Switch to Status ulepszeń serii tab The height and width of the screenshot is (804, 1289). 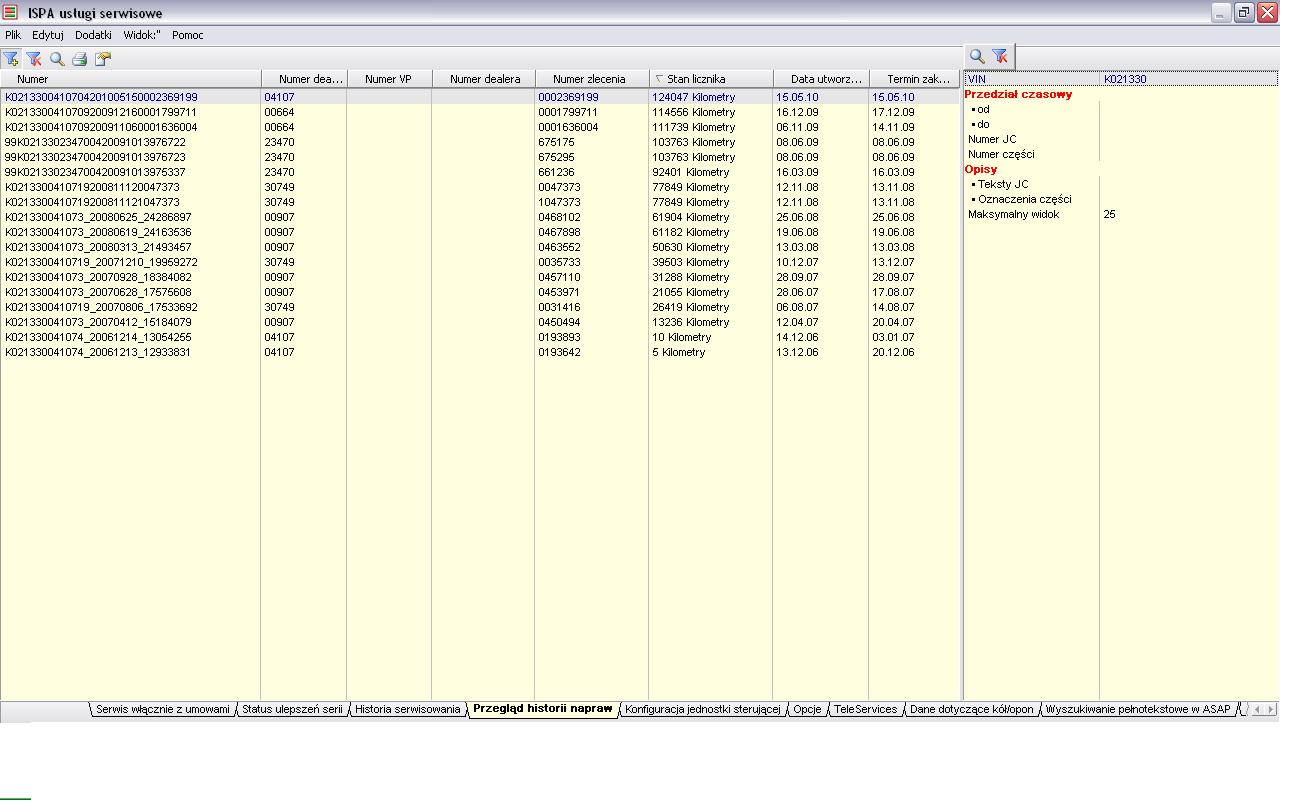tap(292, 709)
